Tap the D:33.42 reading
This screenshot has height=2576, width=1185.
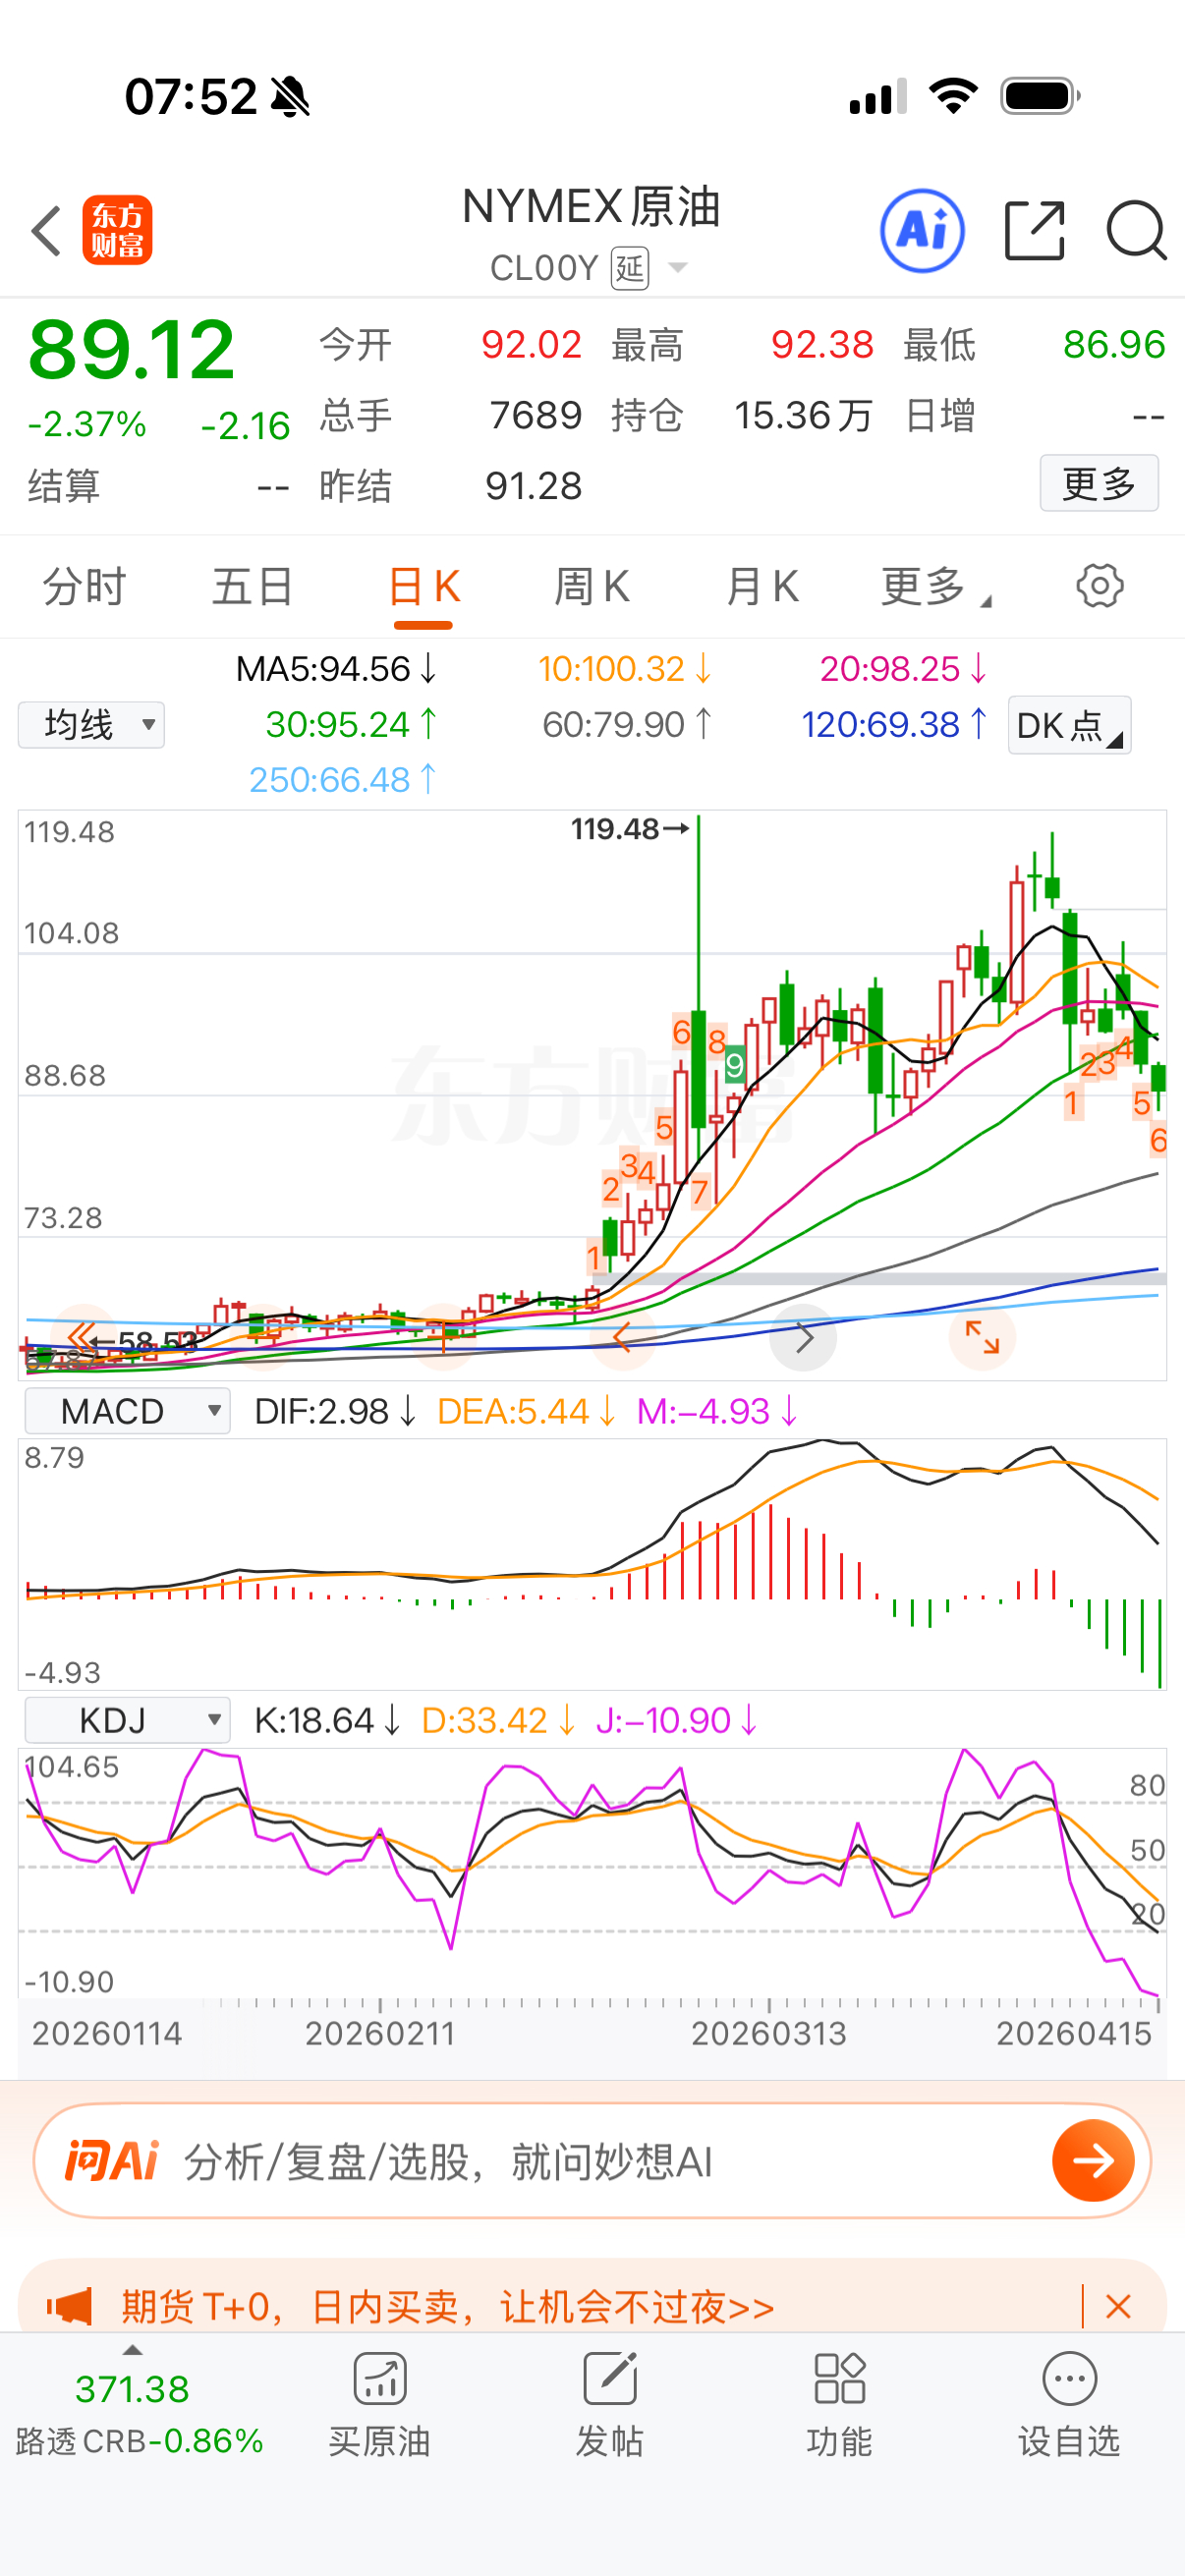tap(499, 1720)
